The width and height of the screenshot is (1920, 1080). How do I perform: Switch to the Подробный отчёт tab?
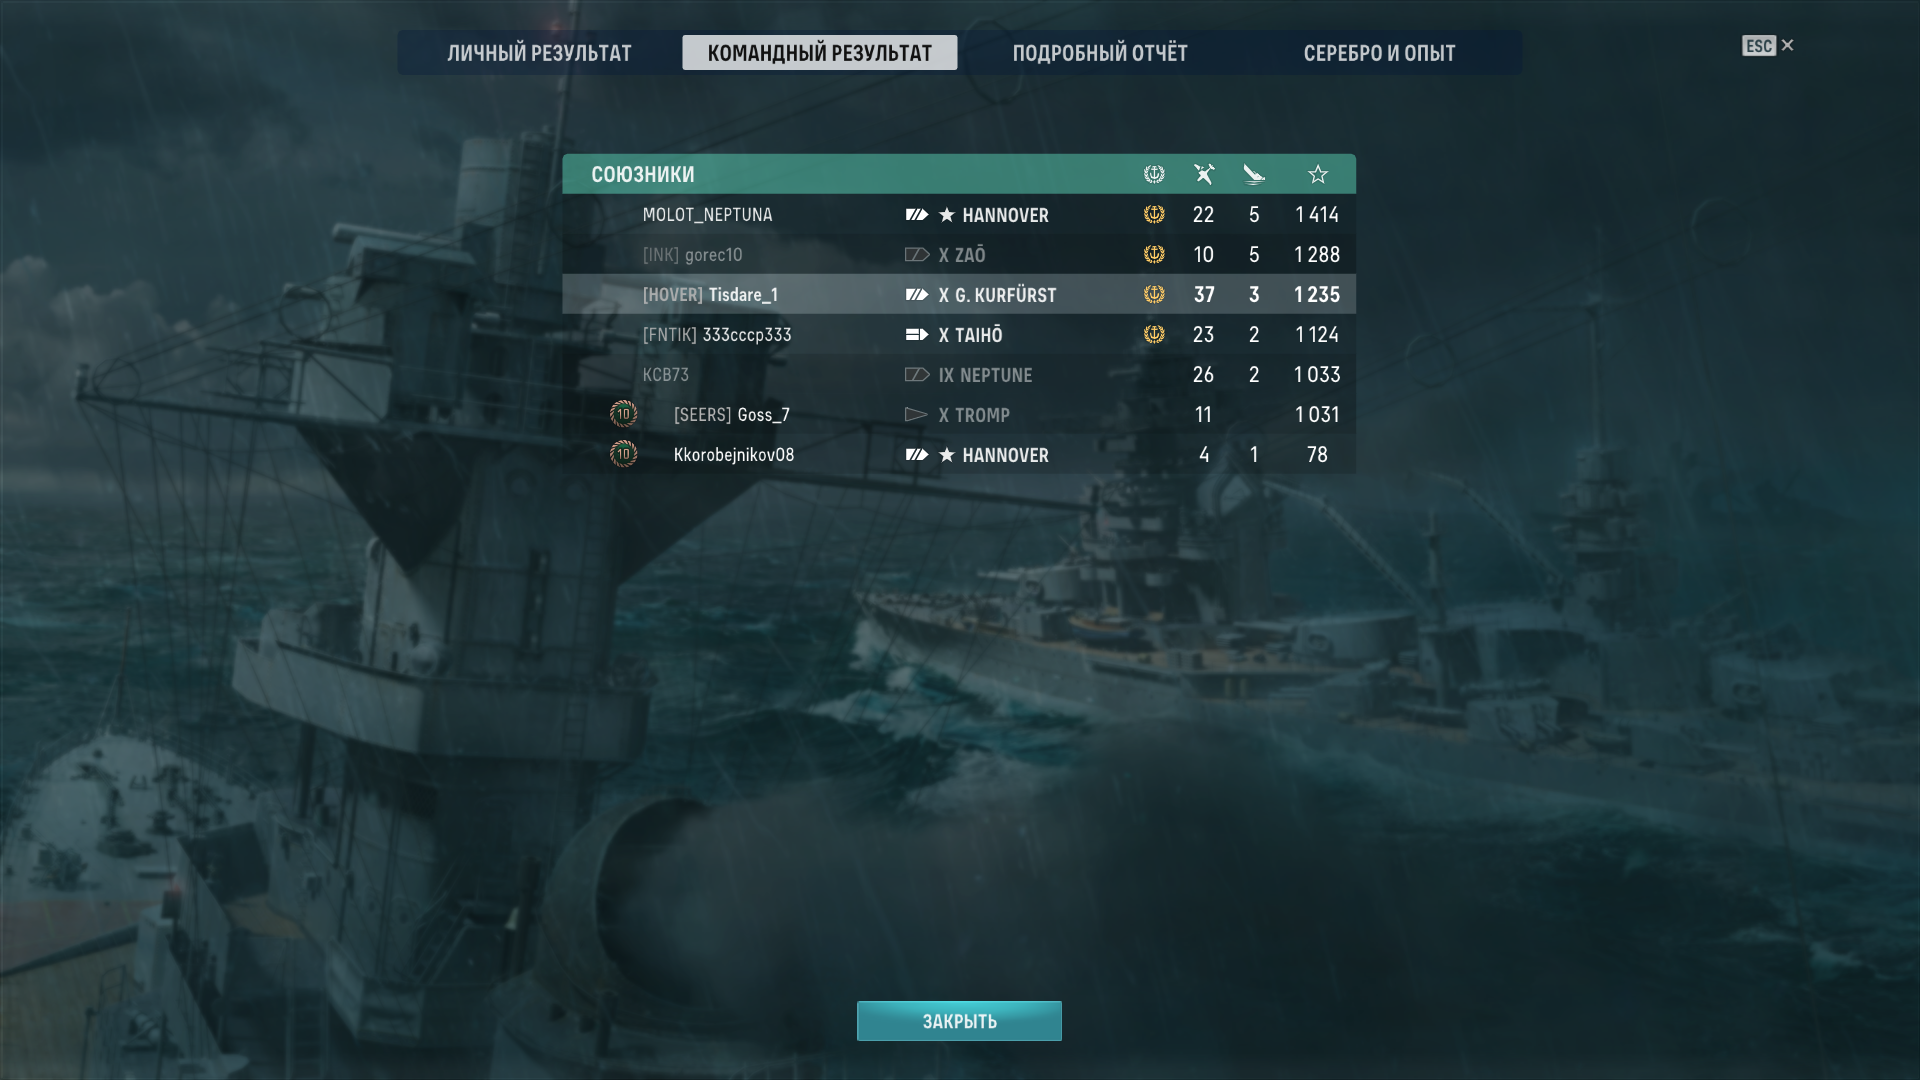[1100, 53]
